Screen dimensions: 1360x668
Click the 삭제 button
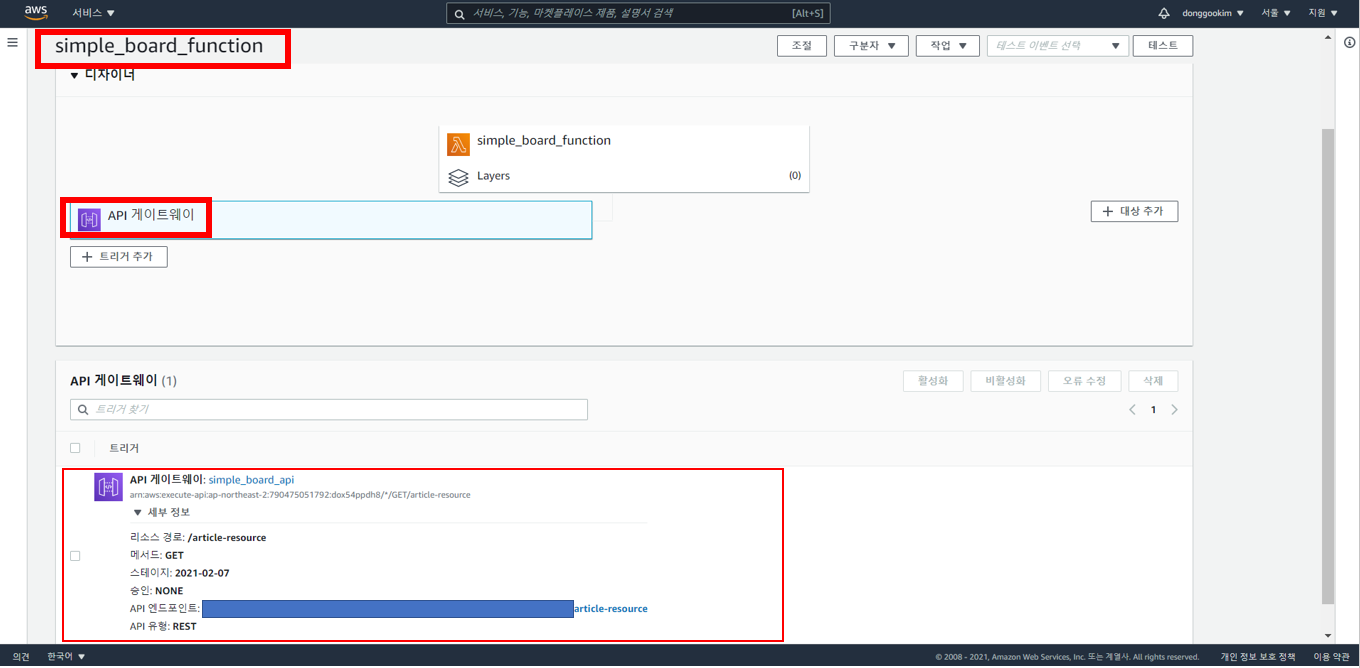pos(1153,381)
